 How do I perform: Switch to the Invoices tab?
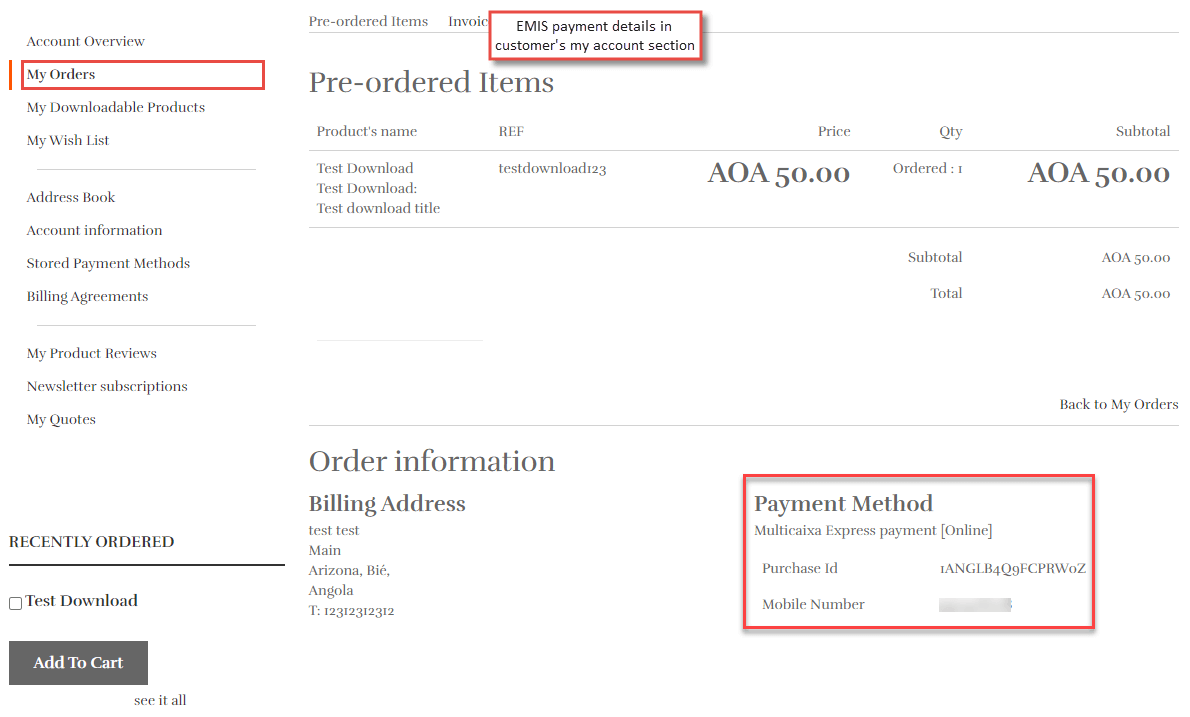(467, 20)
